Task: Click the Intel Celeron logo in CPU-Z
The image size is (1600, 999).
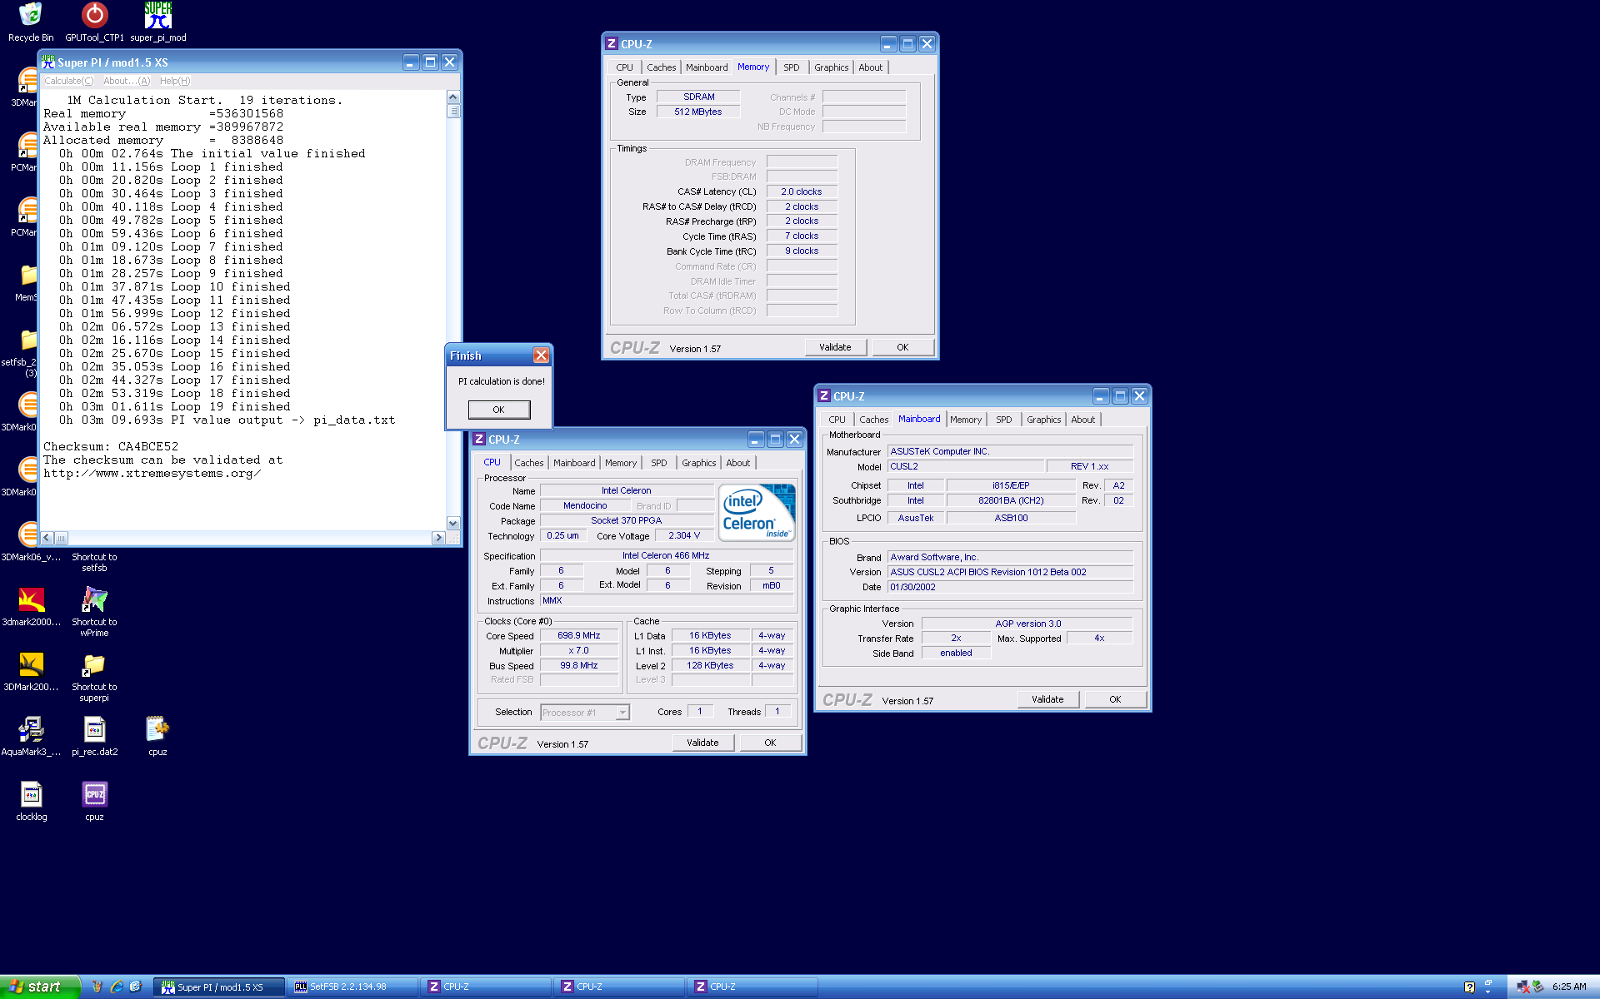Action: (x=757, y=512)
